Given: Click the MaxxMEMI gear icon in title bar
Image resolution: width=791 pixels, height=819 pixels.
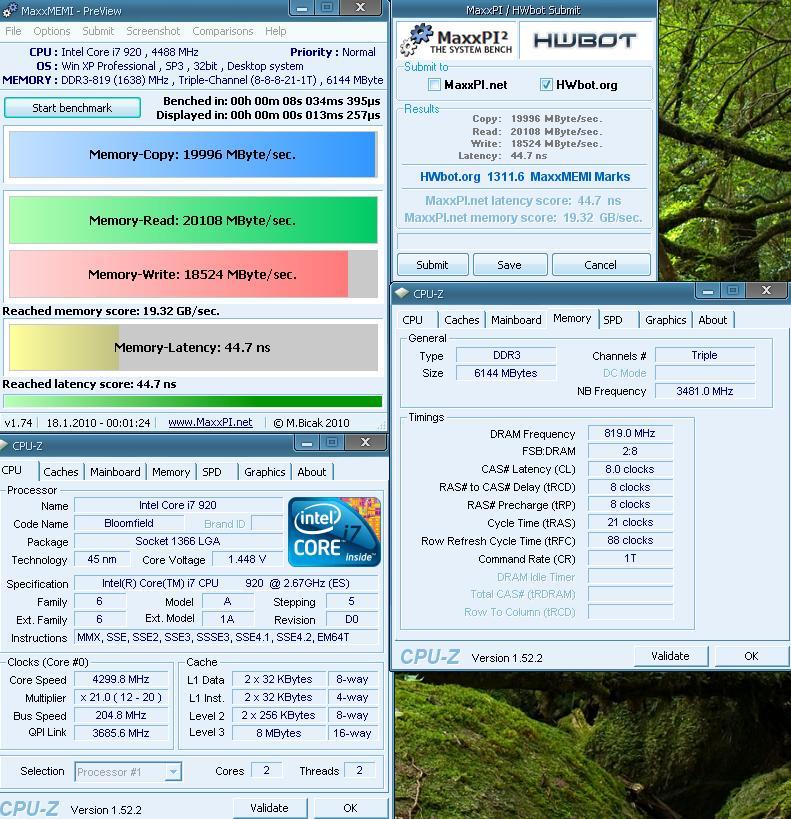Looking at the screenshot, I should 9,10.
